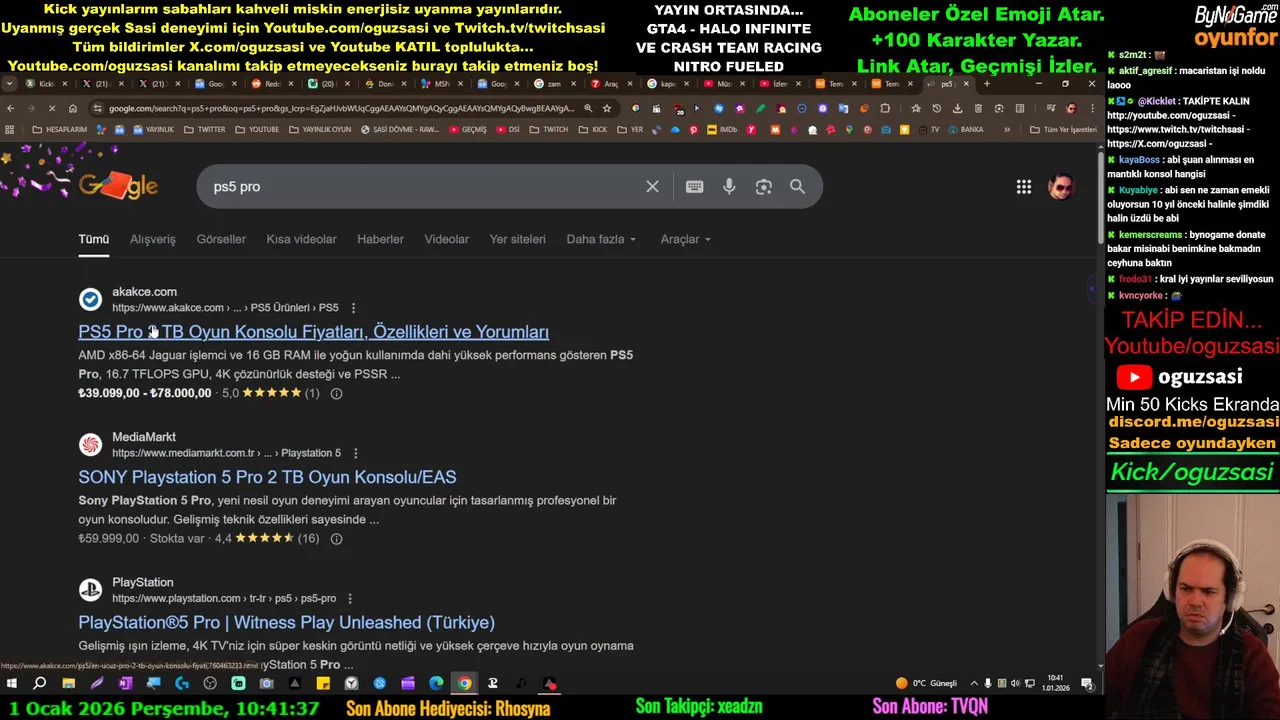Open the Tüm Yer İşaretleri folder

1063,129
